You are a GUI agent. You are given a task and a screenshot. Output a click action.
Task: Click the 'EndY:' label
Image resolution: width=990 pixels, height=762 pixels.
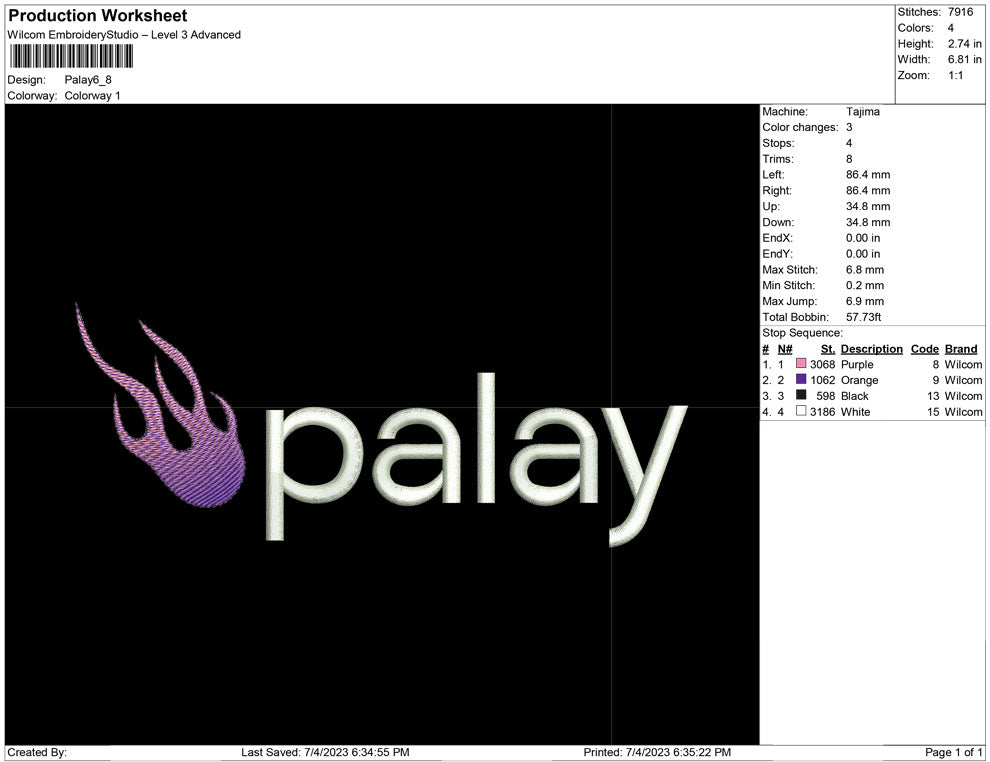coord(777,253)
